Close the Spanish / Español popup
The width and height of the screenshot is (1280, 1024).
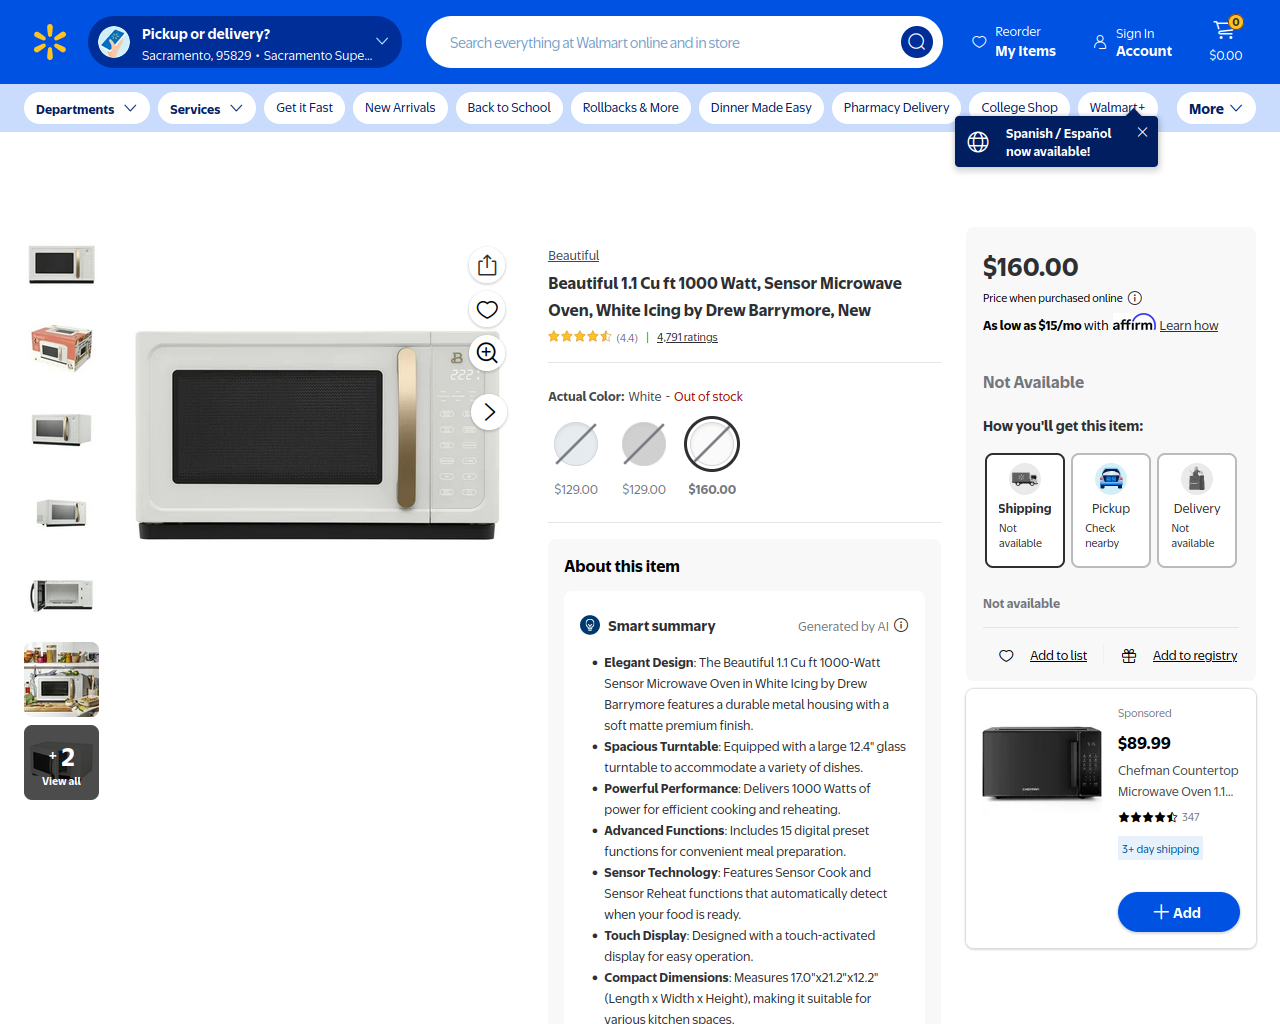tap(1142, 132)
